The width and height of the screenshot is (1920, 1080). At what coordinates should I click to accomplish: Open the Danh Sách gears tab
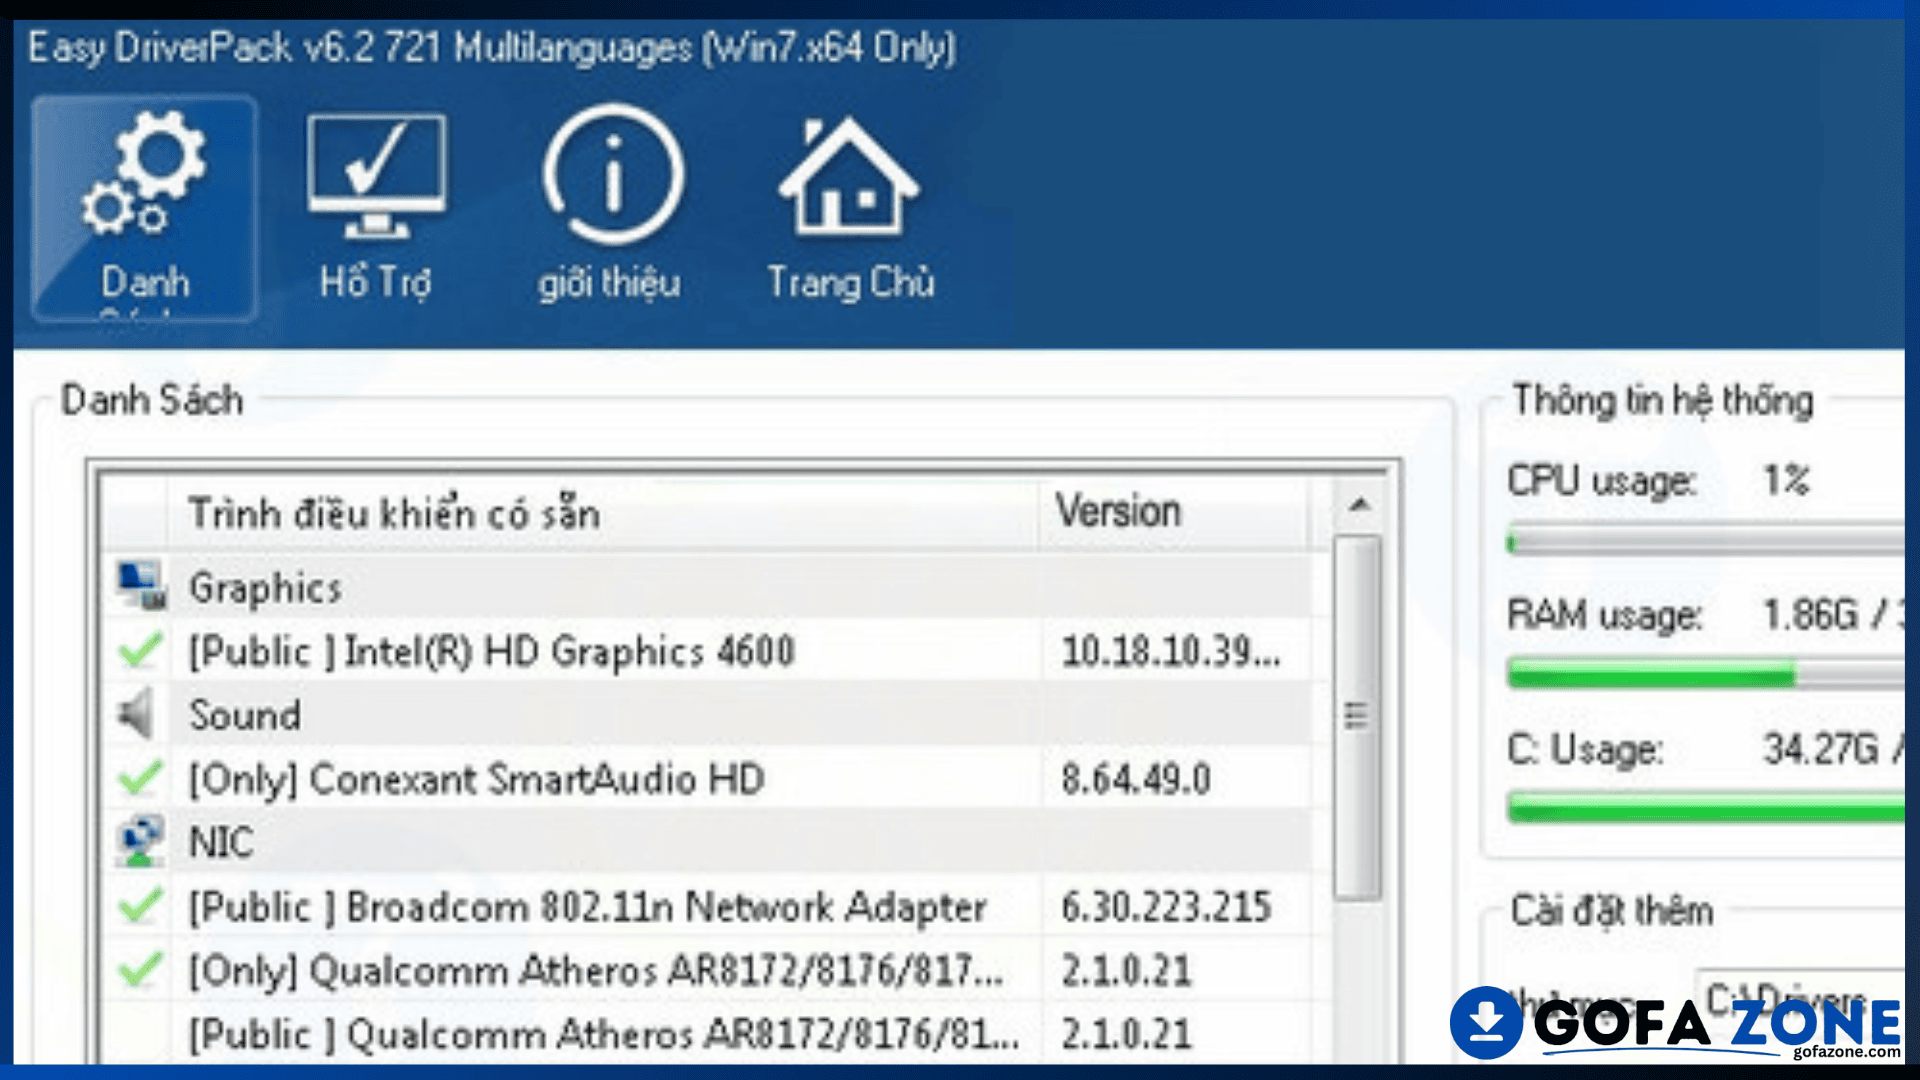point(145,208)
